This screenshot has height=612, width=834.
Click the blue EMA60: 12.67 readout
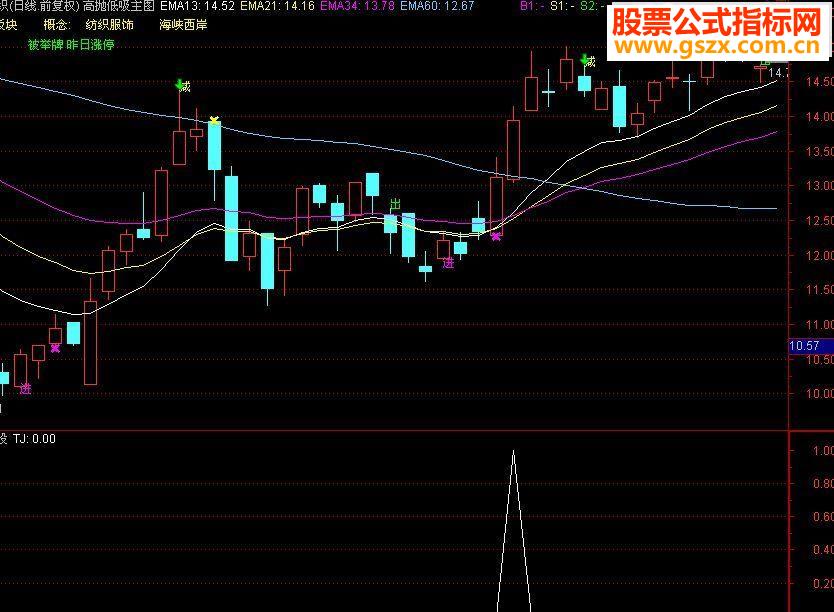pos(437,6)
